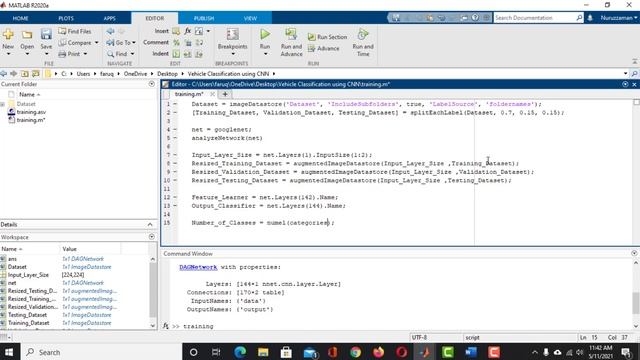Viewport: 640px width, 360px height.
Task: Click the New file icon
Action: (8, 35)
